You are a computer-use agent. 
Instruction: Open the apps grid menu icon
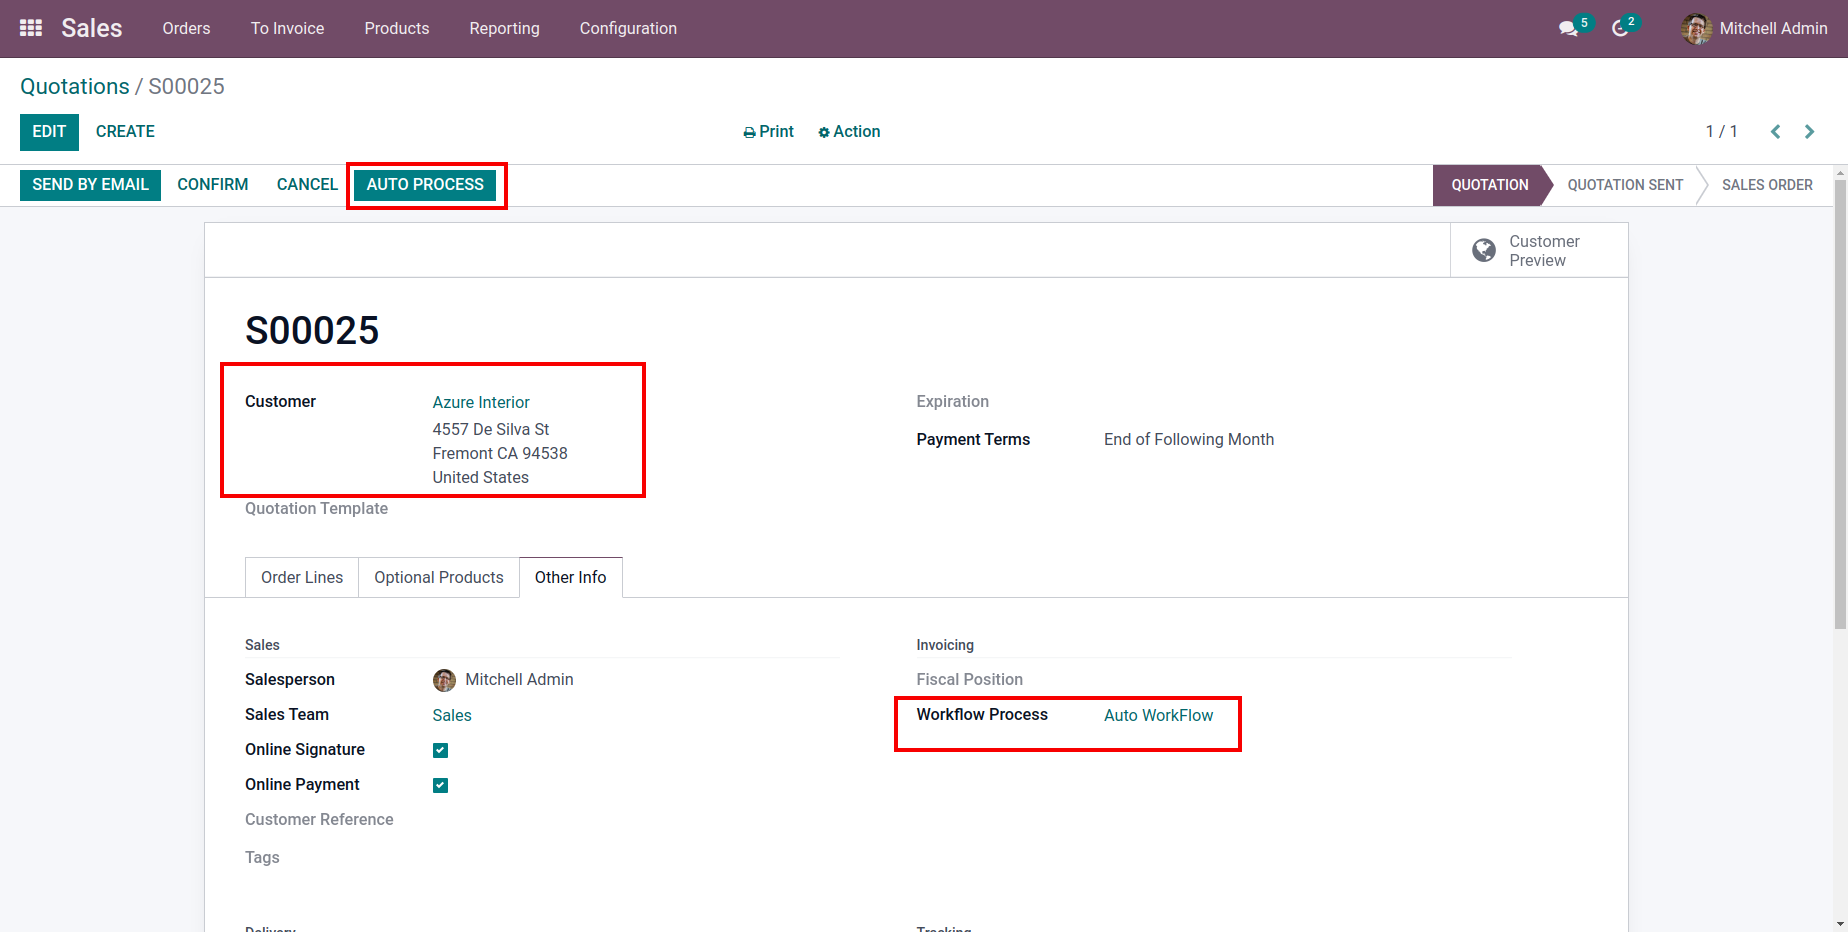click(31, 28)
